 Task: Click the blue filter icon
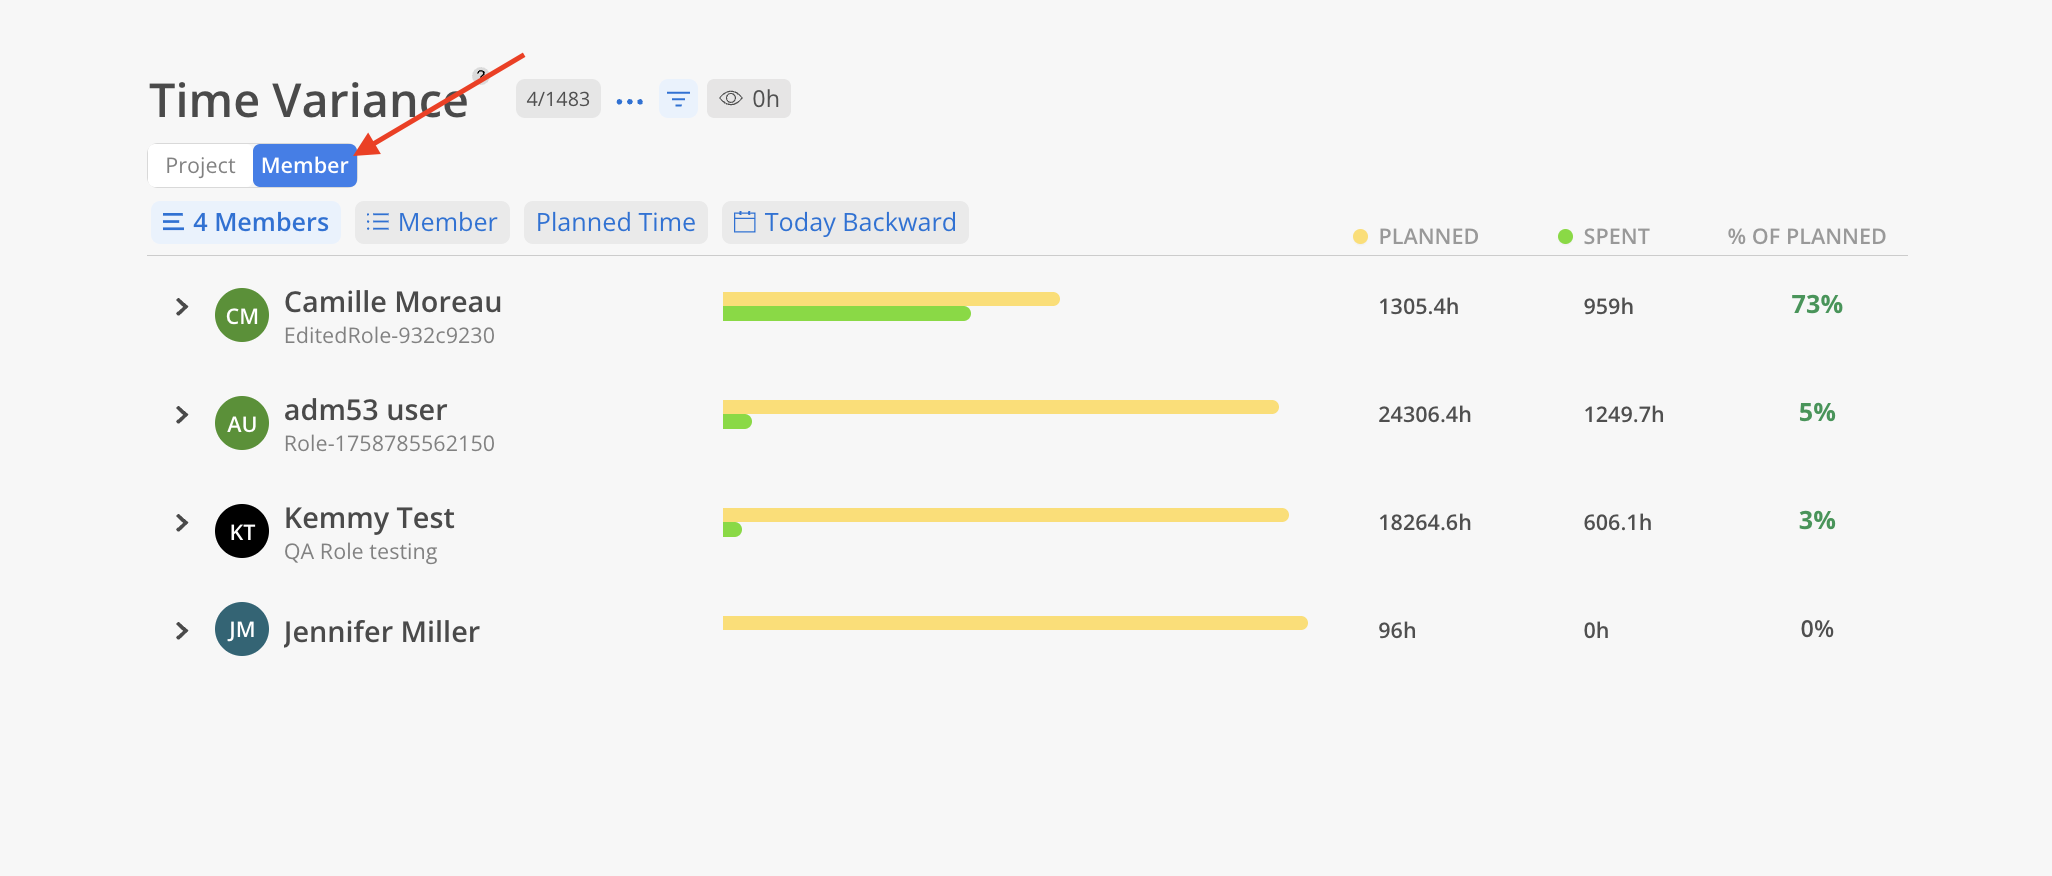[678, 99]
